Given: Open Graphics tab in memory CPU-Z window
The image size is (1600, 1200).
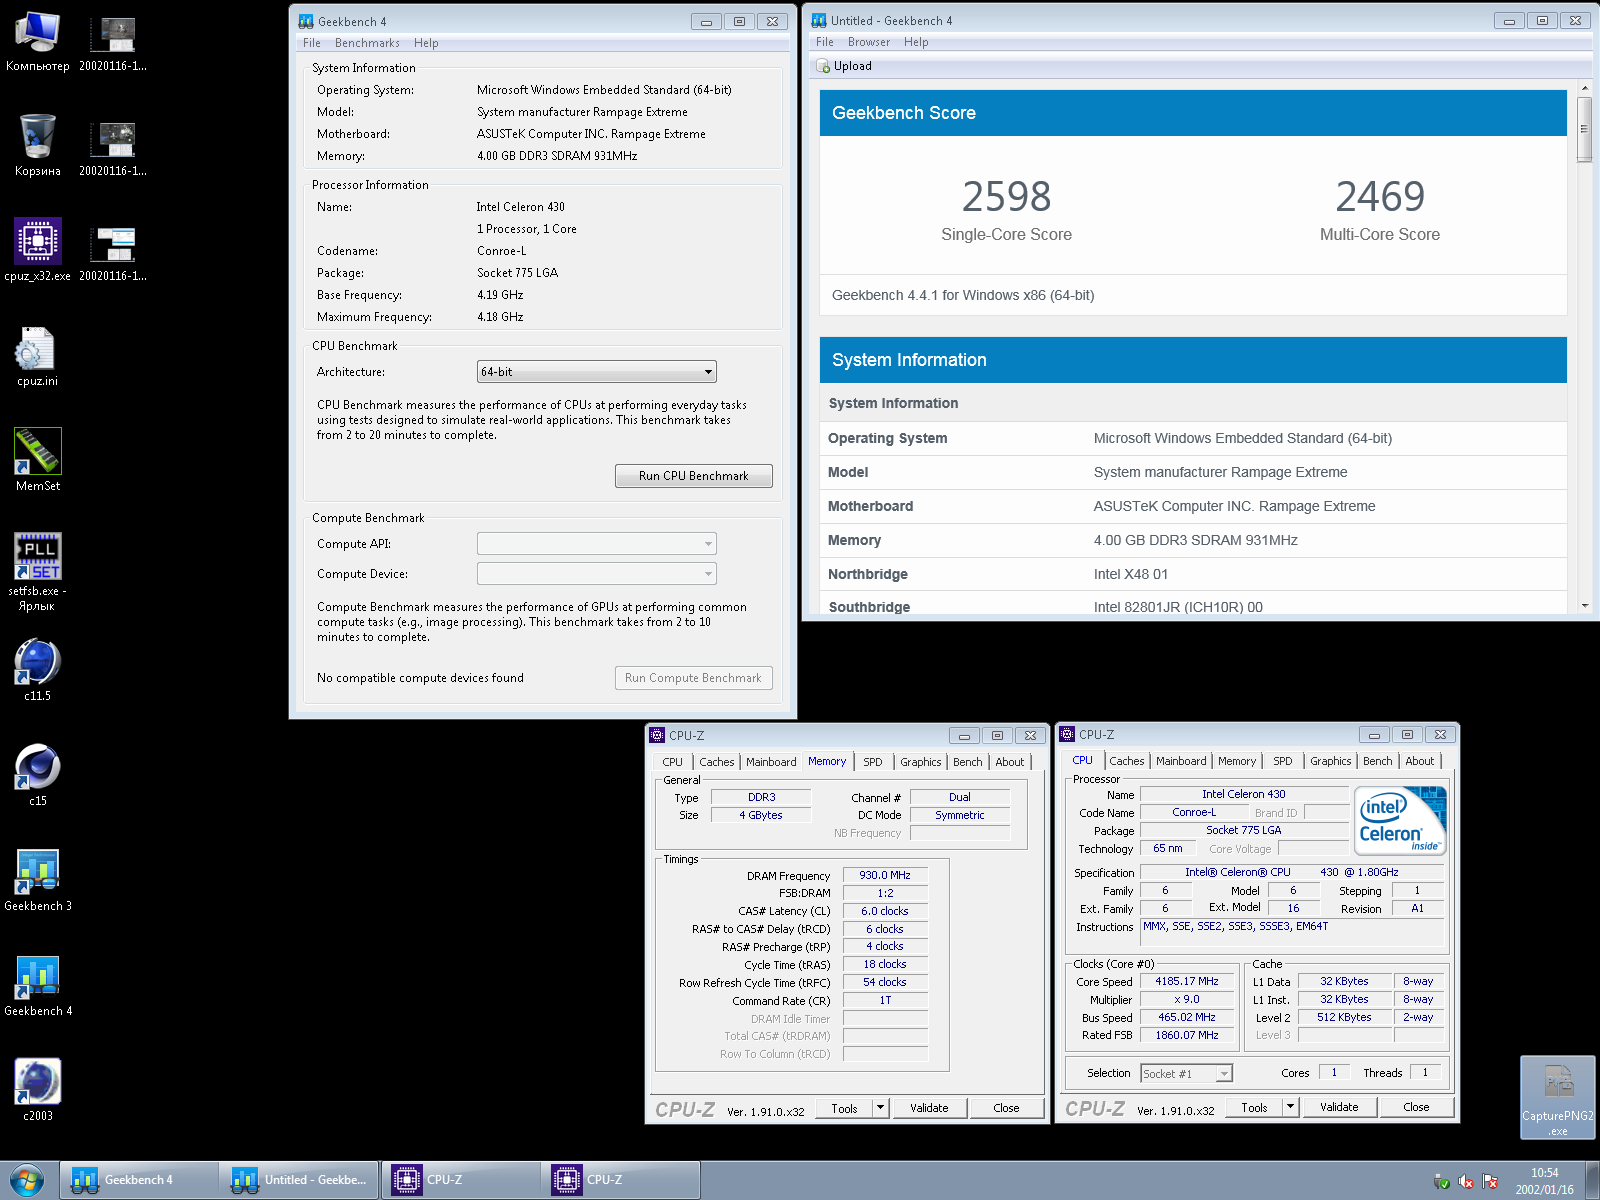Looking at the screenshot, I should pos(920,762).
